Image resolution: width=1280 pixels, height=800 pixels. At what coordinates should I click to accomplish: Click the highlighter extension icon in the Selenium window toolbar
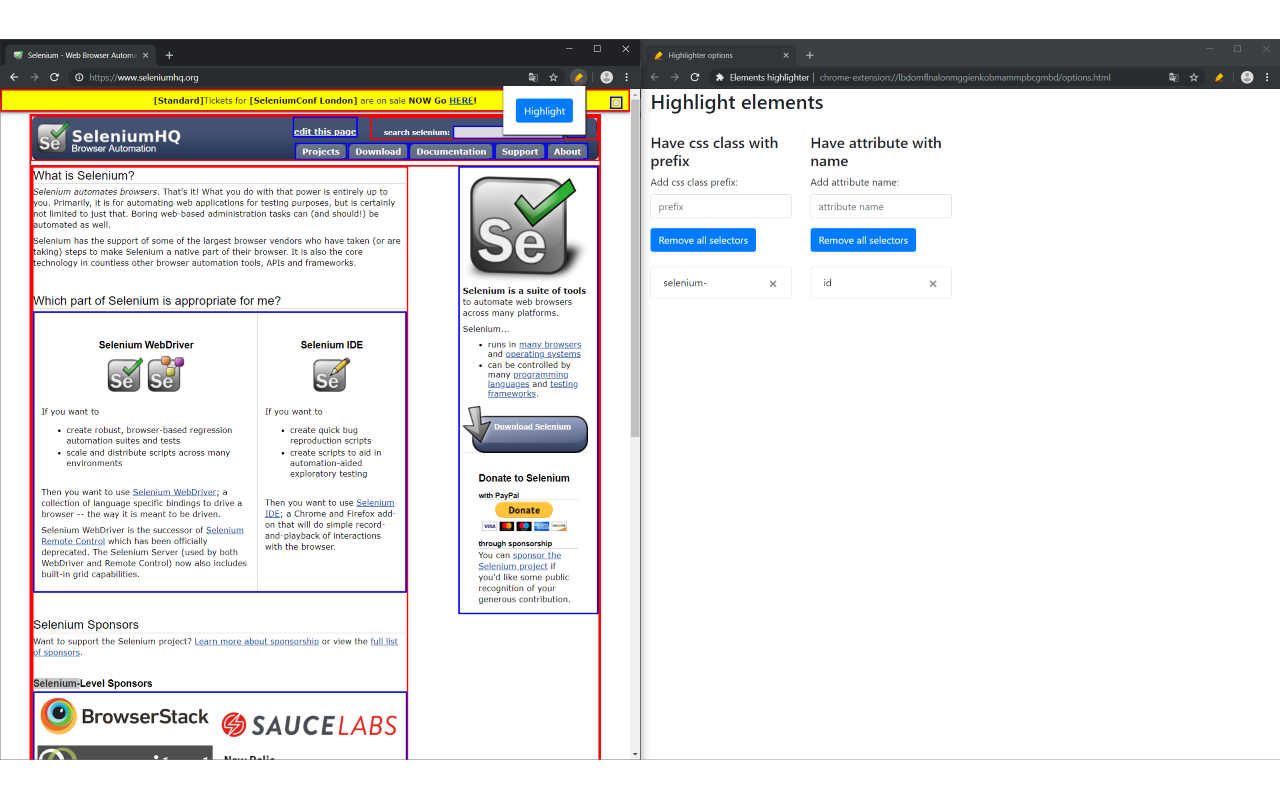click(x=578, y=77)
